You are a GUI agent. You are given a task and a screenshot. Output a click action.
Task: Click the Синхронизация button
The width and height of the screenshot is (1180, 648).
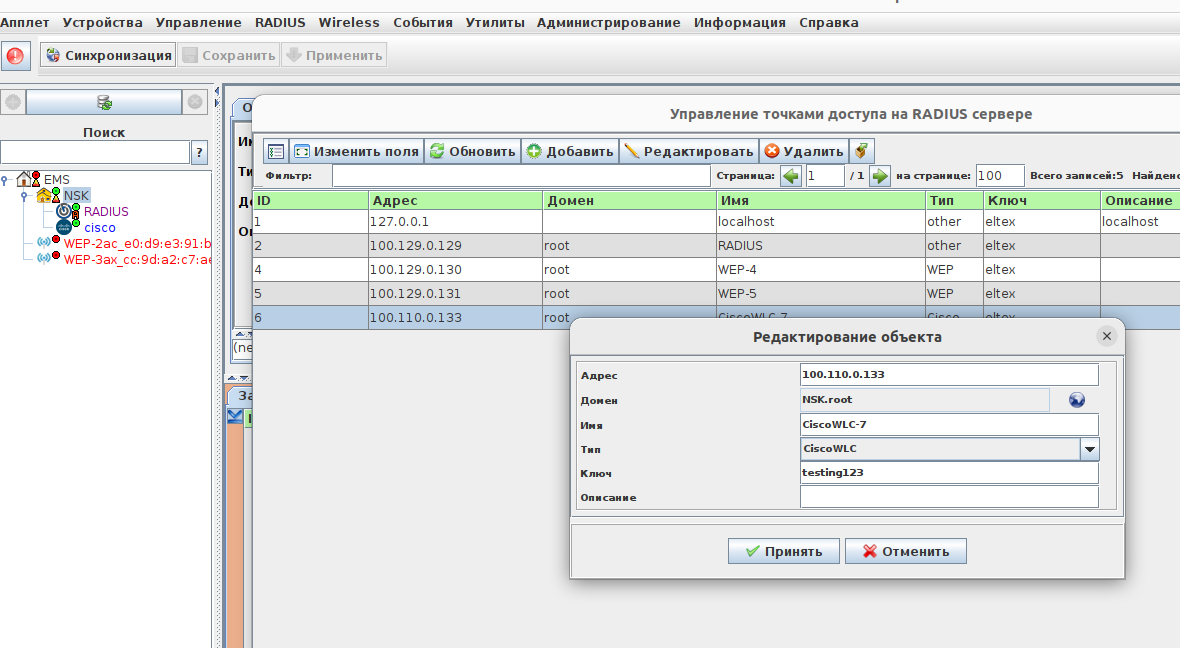pyautogui.click(x=108, y=55)
